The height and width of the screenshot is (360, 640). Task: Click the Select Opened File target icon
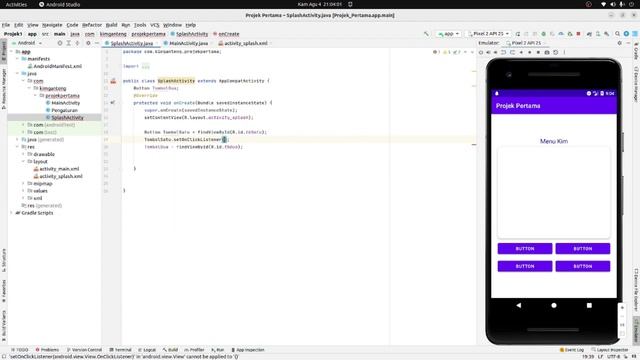click(x=60, y=43)
